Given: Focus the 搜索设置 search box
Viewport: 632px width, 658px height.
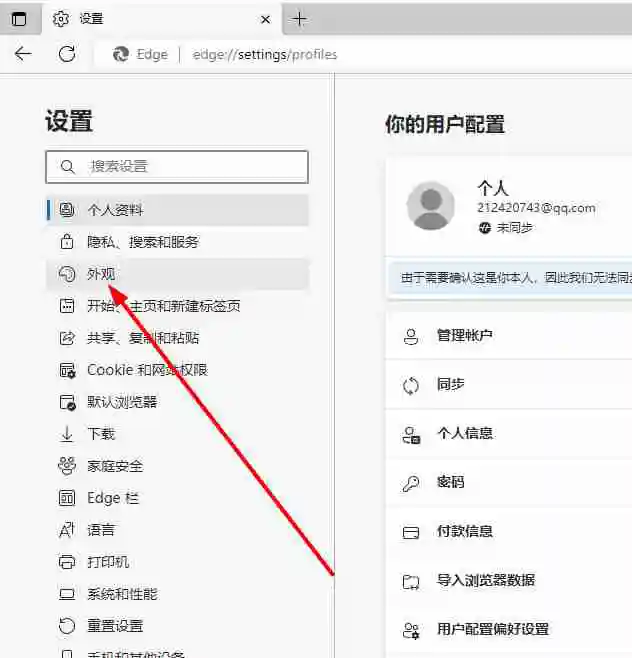Looking at the screenshot, I should pyautogui.click(x=177, y=167).
